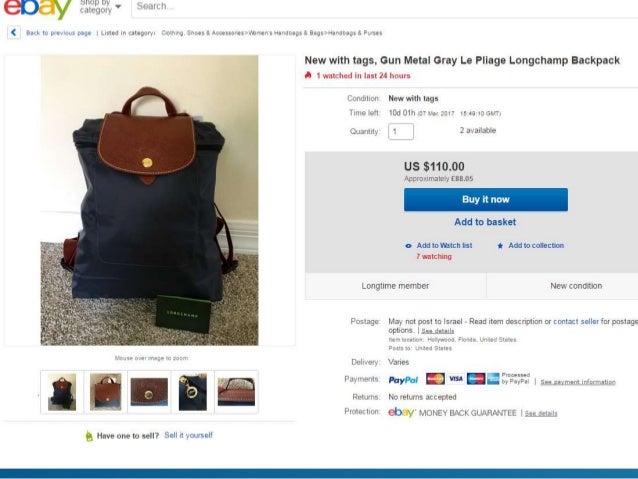Click the Mastercard payment icon
The height and width of the screenshot is (479, 638).
click(x=435, y=379)
